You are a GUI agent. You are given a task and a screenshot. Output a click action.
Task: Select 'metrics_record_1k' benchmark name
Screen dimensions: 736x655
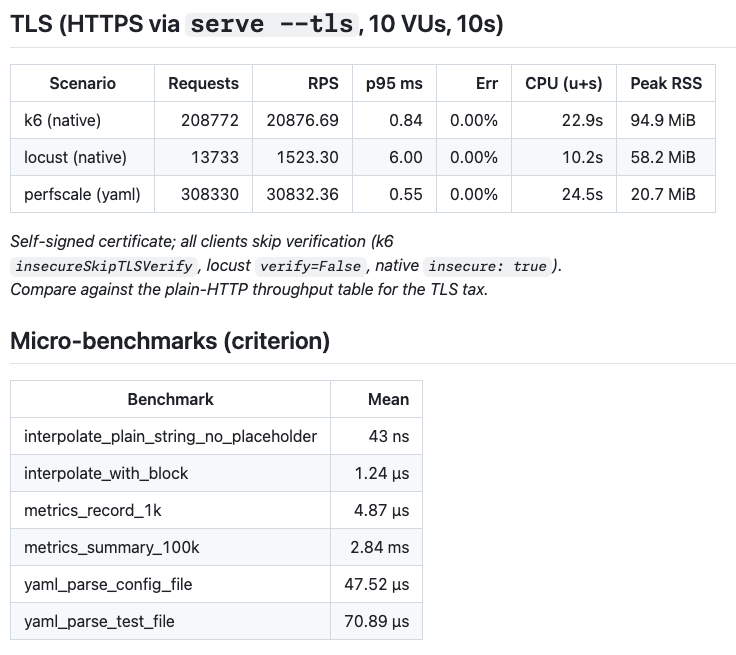click(92, 510)
